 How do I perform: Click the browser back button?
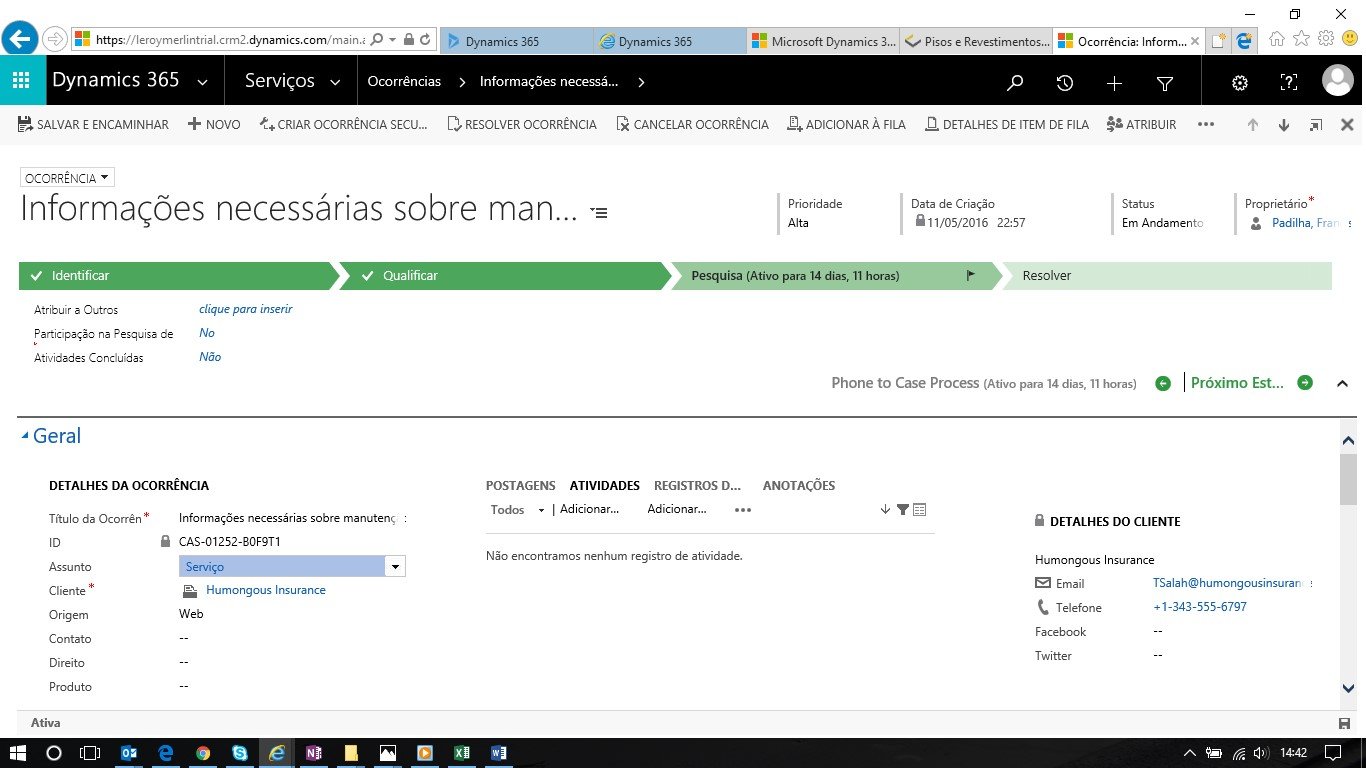[x=21, y=39]
